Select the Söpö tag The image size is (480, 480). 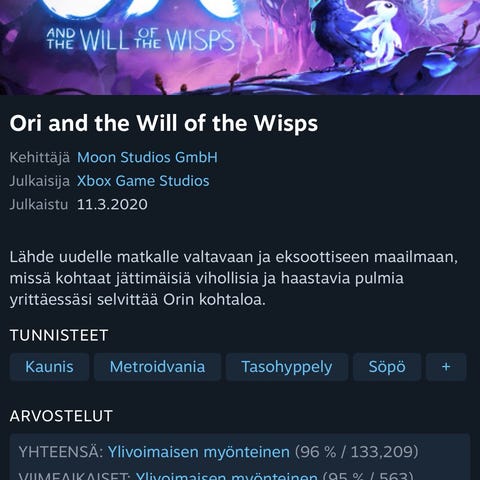click(x=387, y=367)
